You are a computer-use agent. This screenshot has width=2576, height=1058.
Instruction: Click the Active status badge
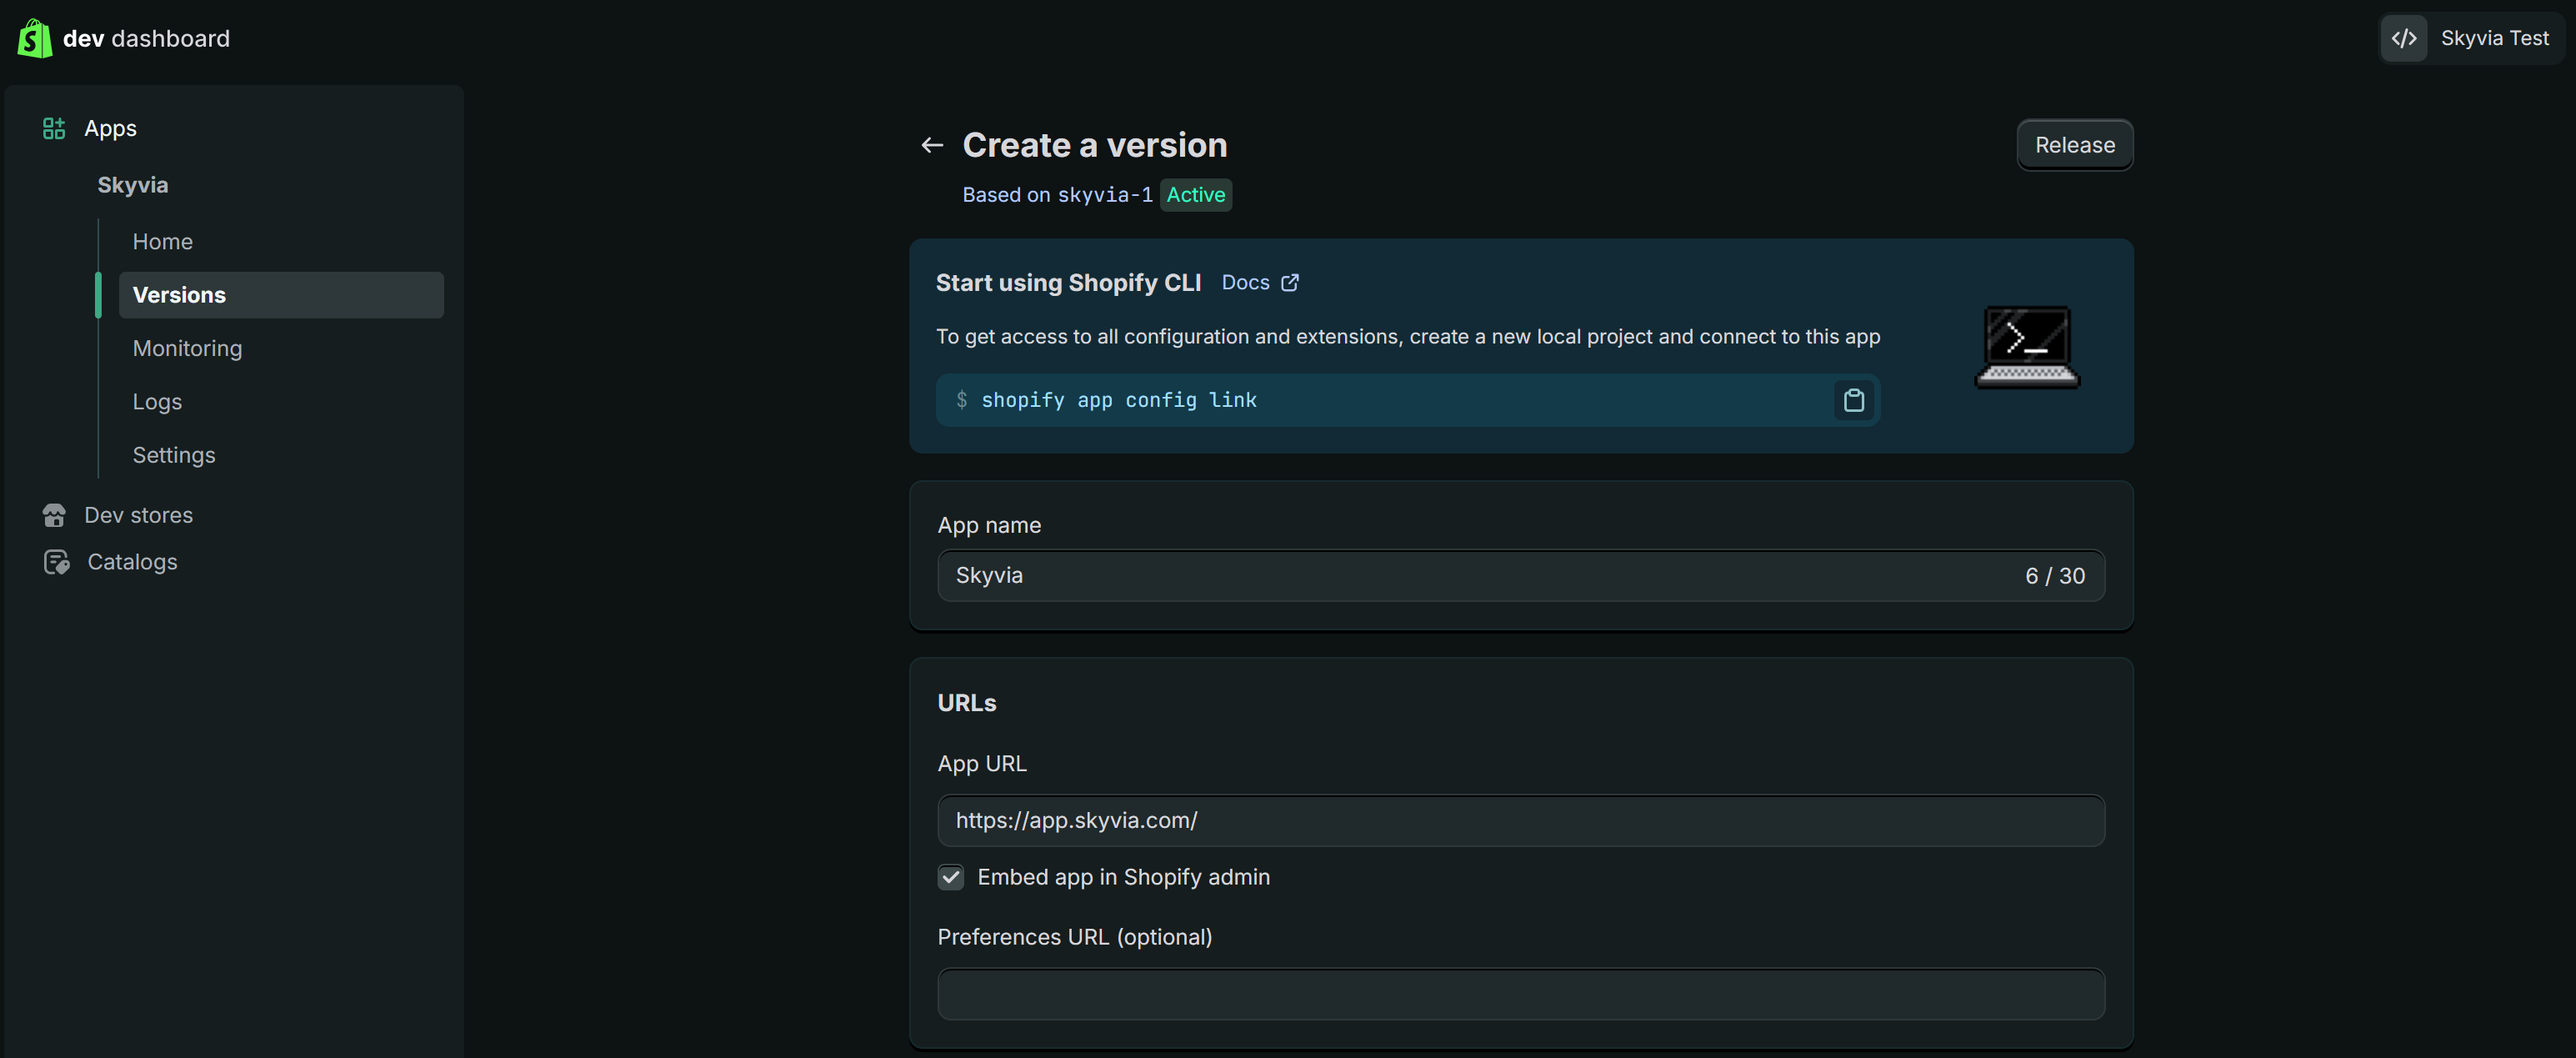click(1196, 194)
